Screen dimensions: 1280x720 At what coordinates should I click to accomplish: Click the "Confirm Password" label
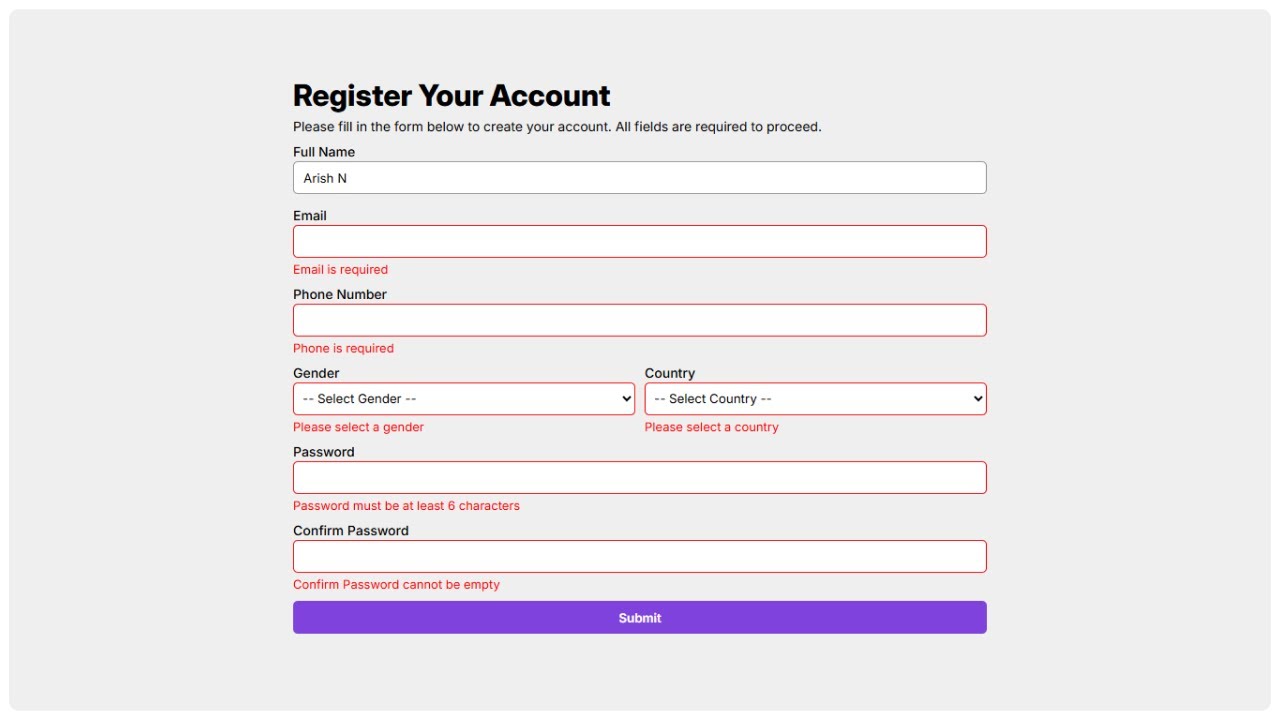[351, 531]
